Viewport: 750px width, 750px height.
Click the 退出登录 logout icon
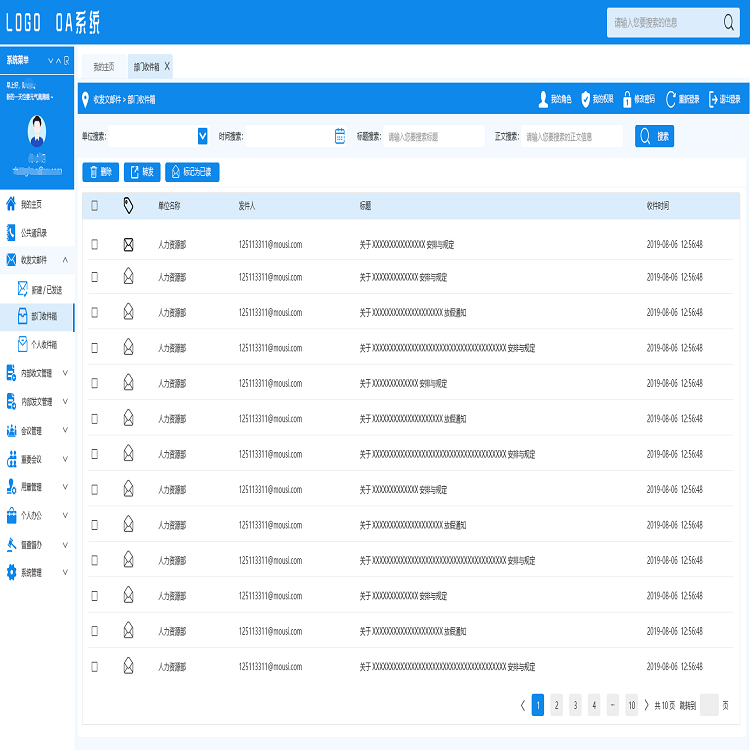pyautogui.click(x=712, y=99)
